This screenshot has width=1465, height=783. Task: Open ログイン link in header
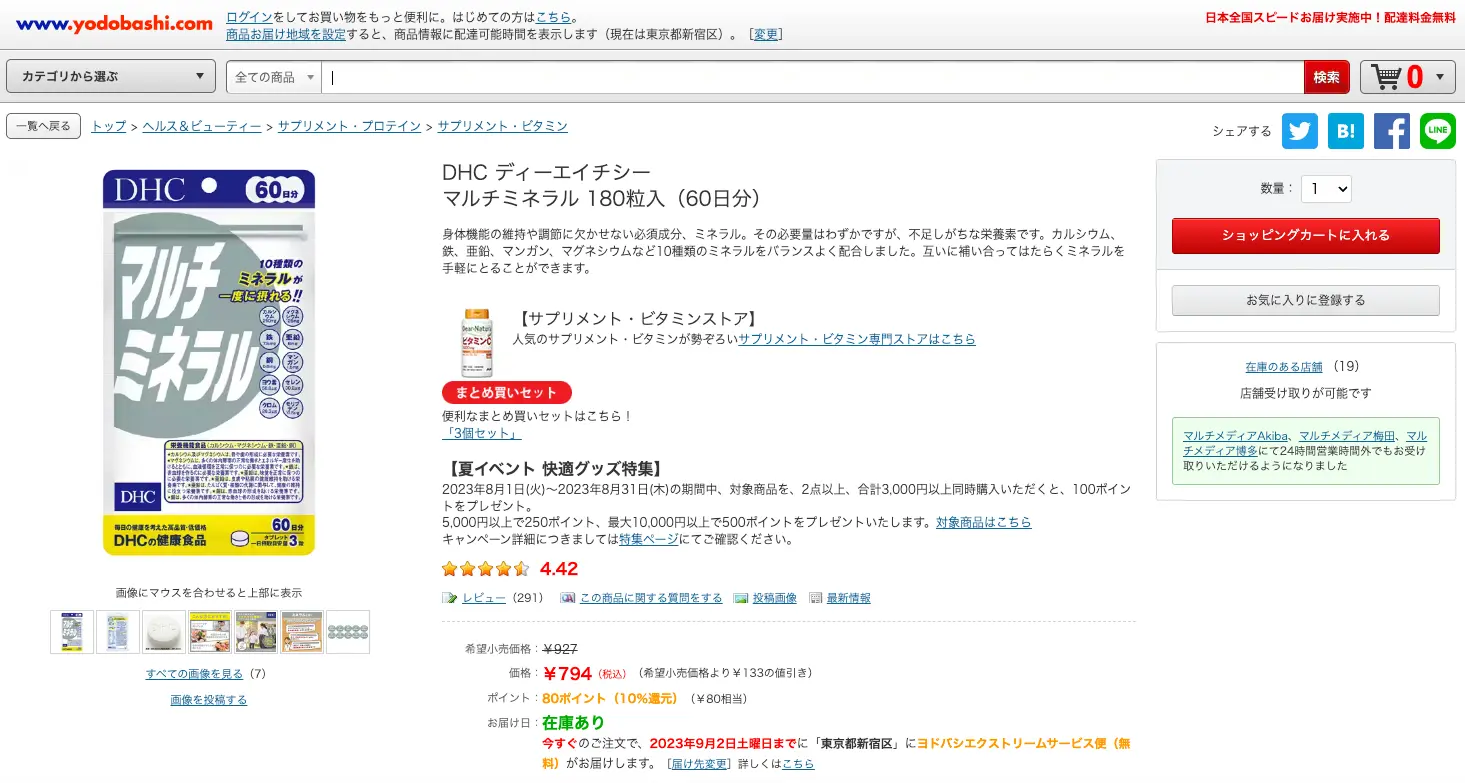point(247,18)
